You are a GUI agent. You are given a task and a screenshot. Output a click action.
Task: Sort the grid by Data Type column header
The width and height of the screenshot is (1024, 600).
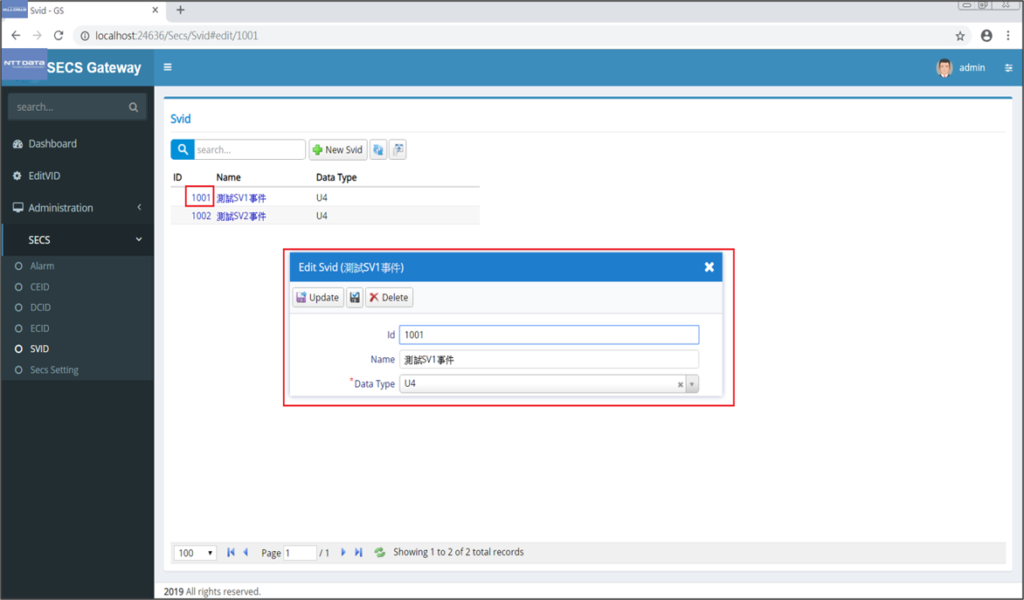point(336,177)
